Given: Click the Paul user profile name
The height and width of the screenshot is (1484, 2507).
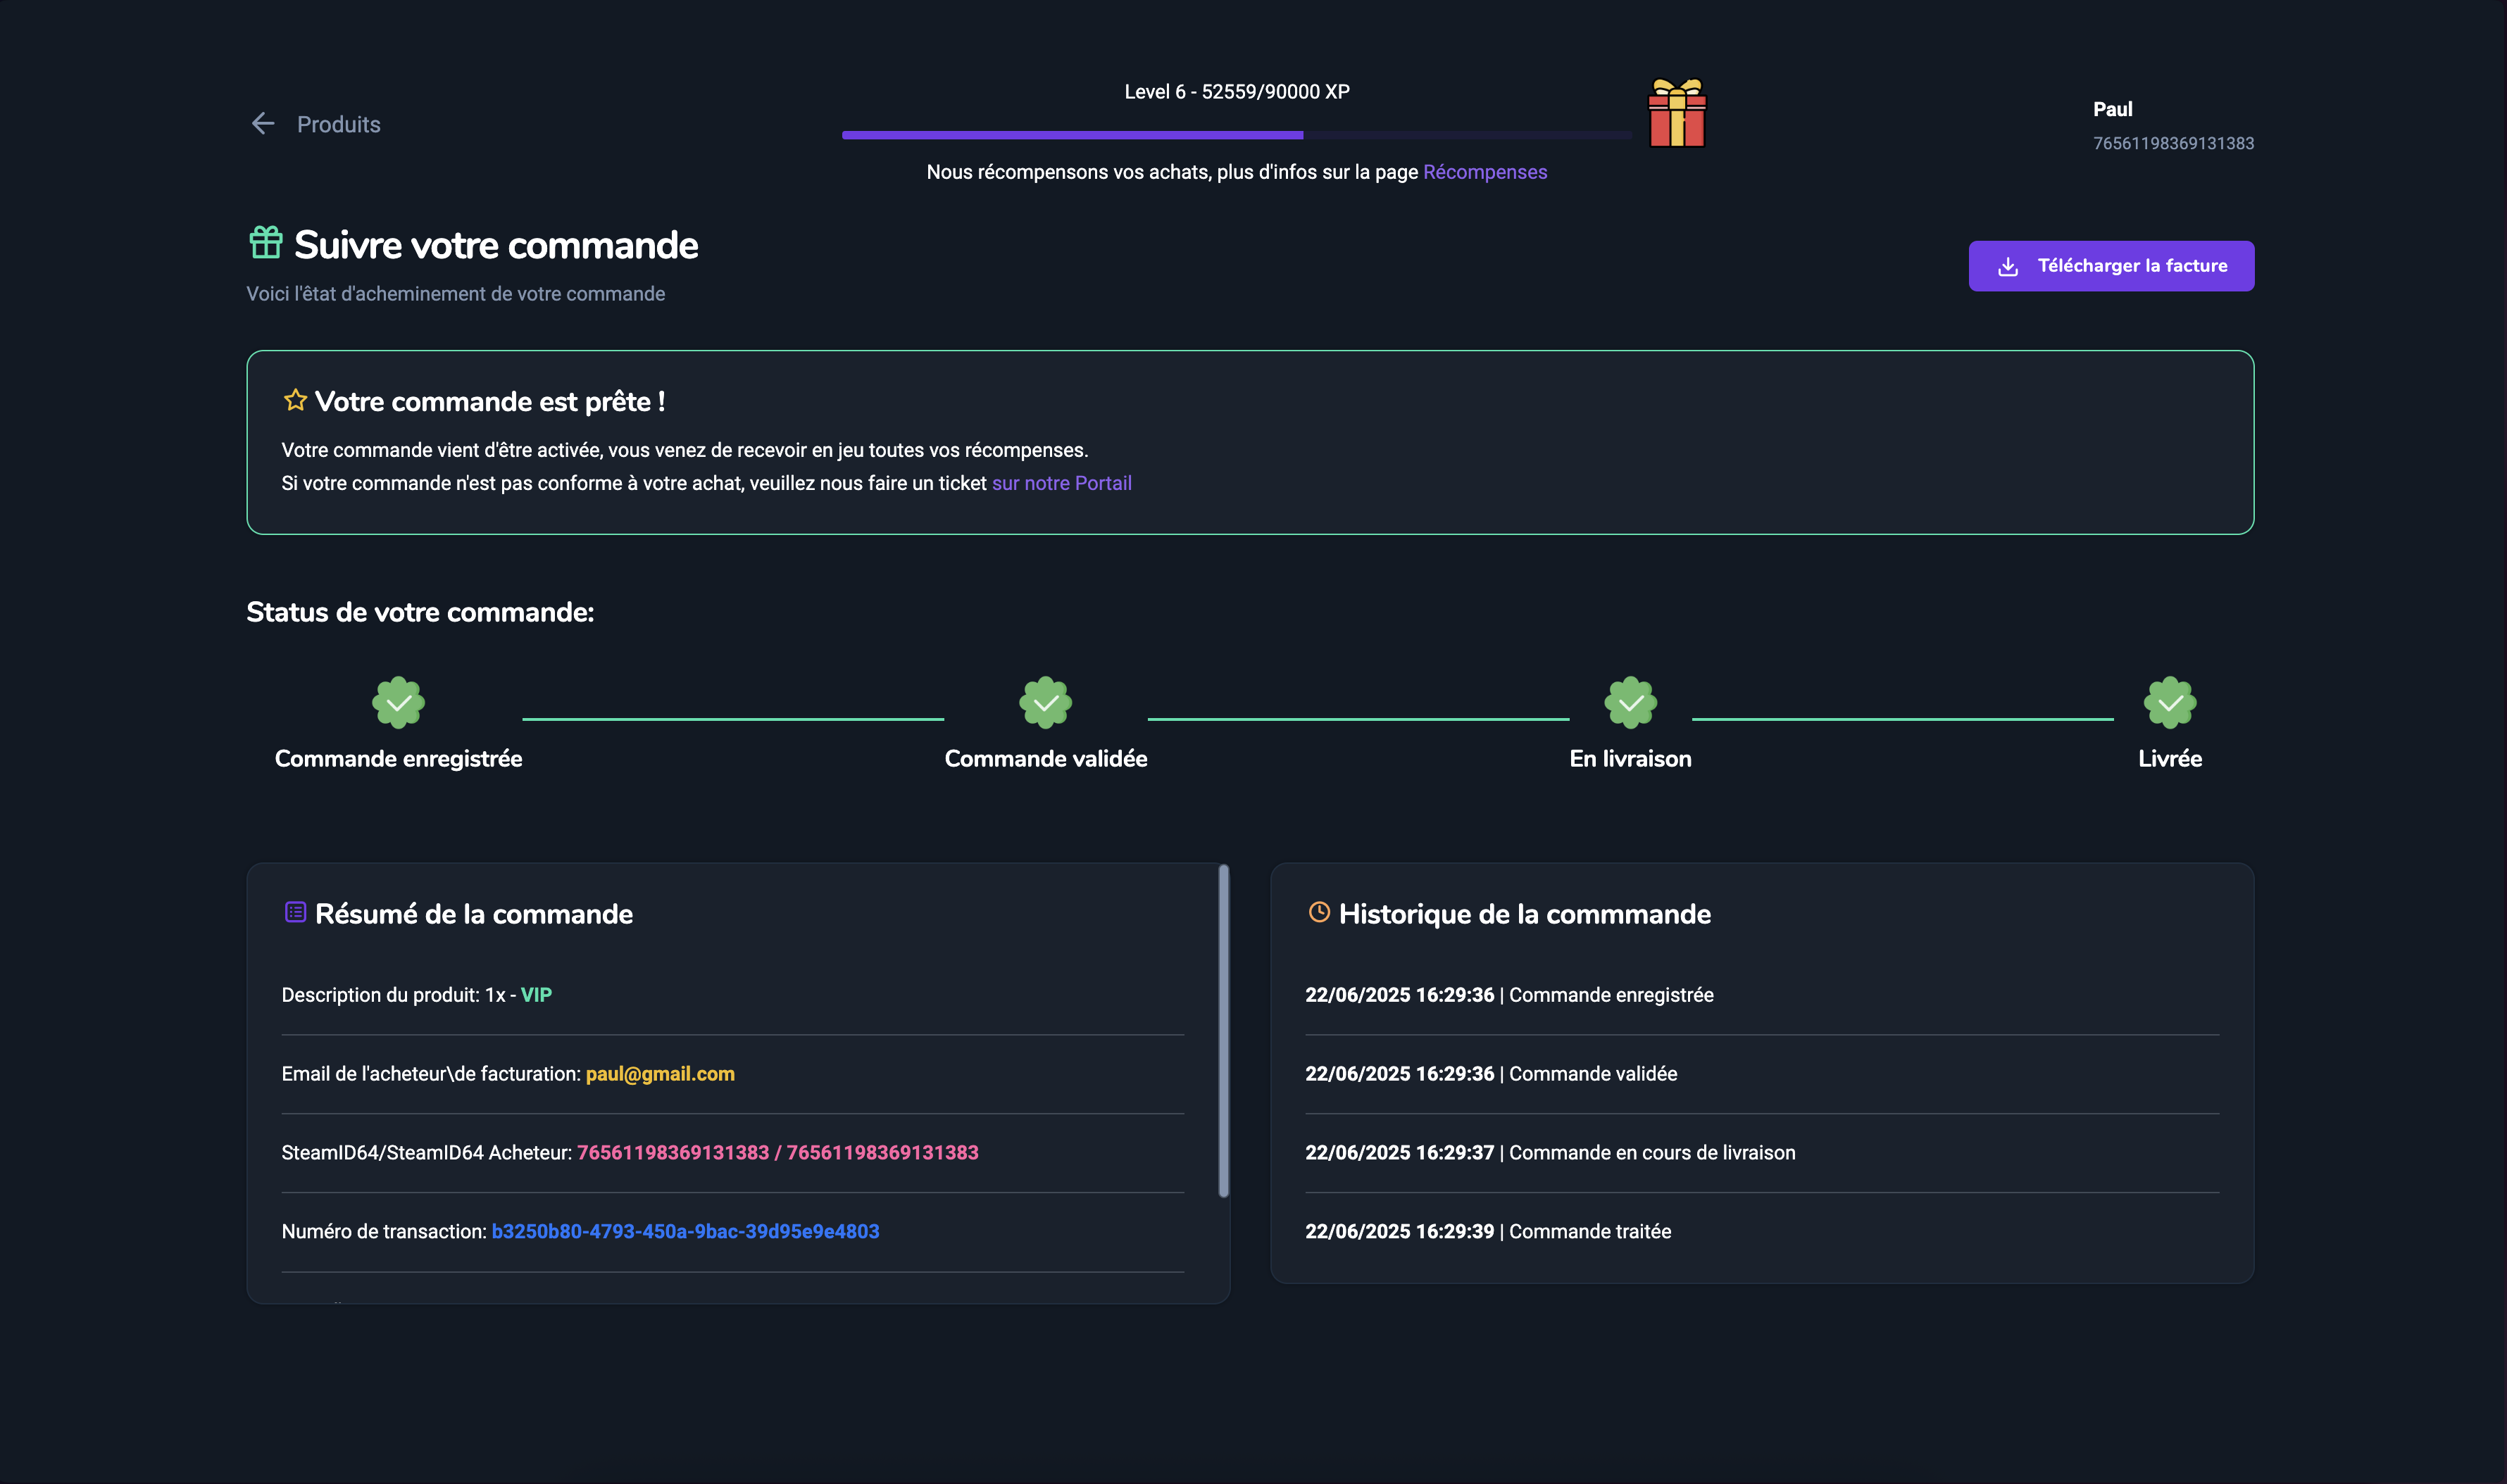Looking at the screenshot, I should tap(2112, 109).
